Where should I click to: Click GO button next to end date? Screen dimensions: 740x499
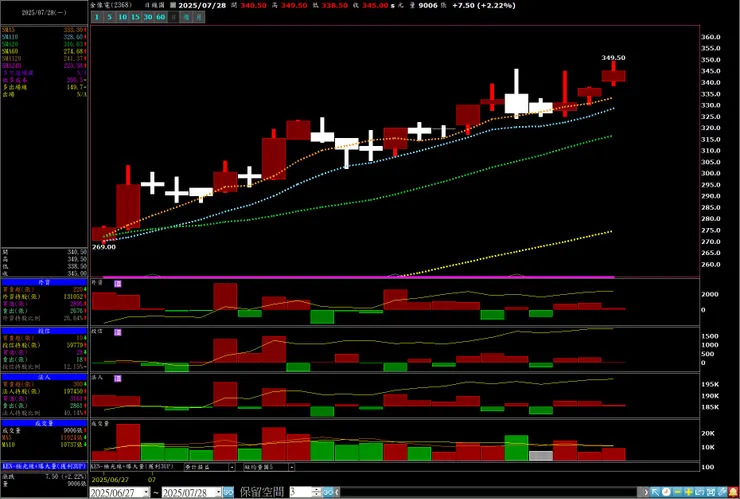(x=228, y=492)
